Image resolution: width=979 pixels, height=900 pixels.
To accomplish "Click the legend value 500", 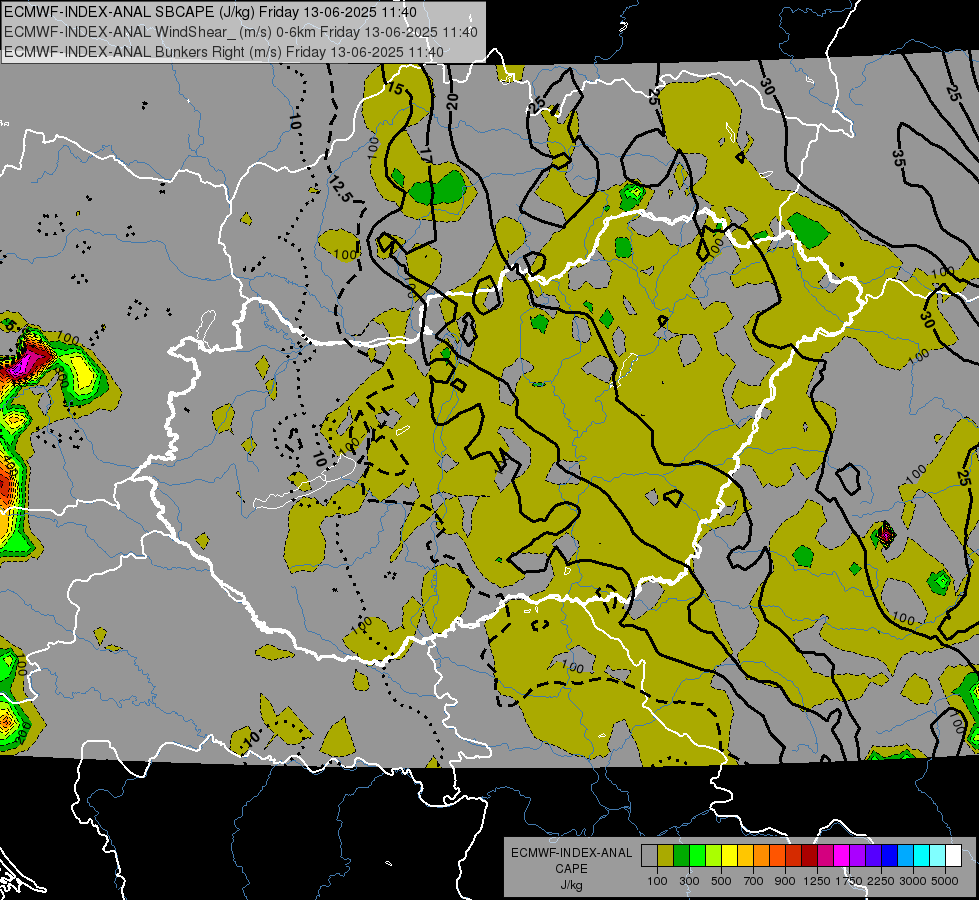I will pyautogui.click(x=721, y=881).
